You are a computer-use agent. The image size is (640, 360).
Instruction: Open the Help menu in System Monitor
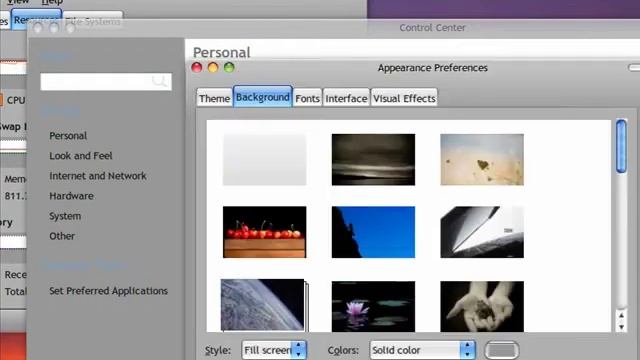coord(52,2)
